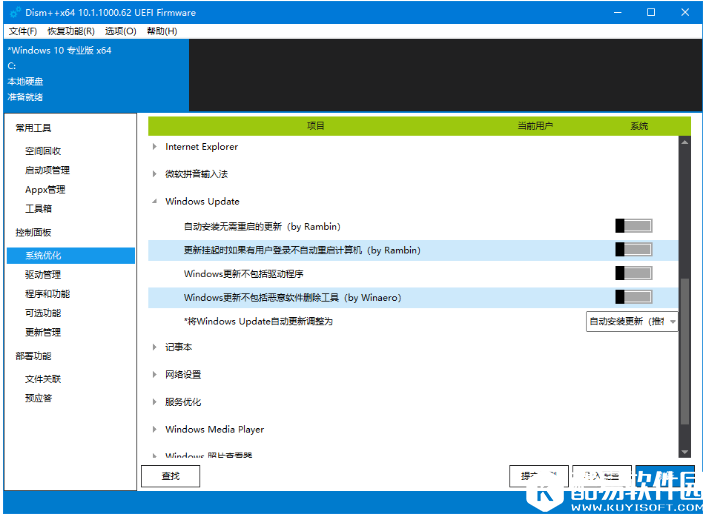Click the 查找 button
711x519 pixels.
click(170, 476)
